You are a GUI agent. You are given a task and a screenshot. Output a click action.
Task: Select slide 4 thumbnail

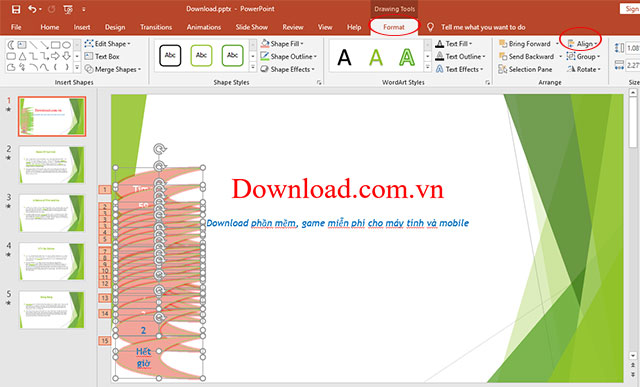point(51,261)
